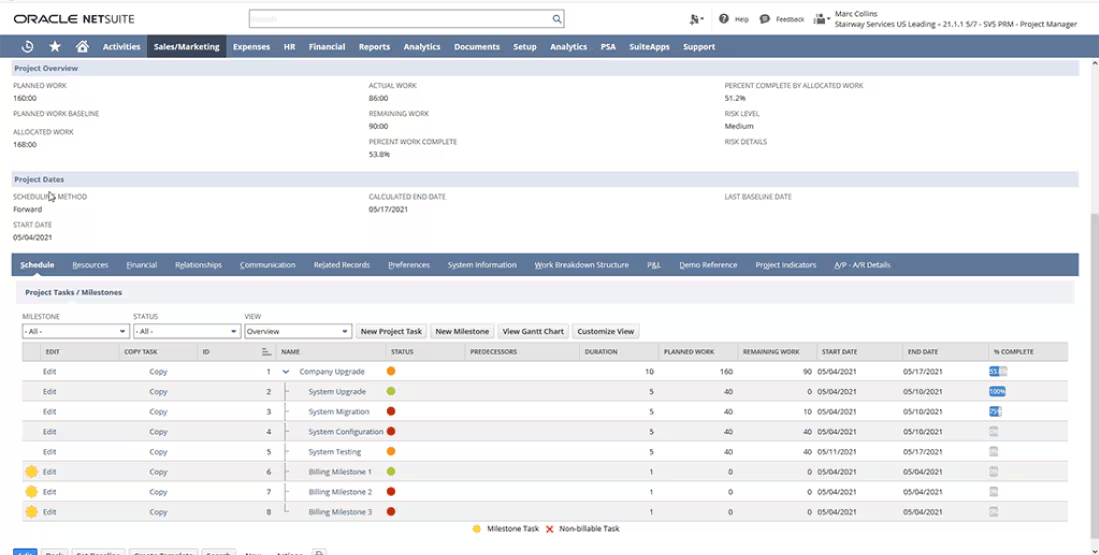Open the Reports menu
This screenshot has width=1099, height=555.
pyautogui.click(x=374, y=46)
